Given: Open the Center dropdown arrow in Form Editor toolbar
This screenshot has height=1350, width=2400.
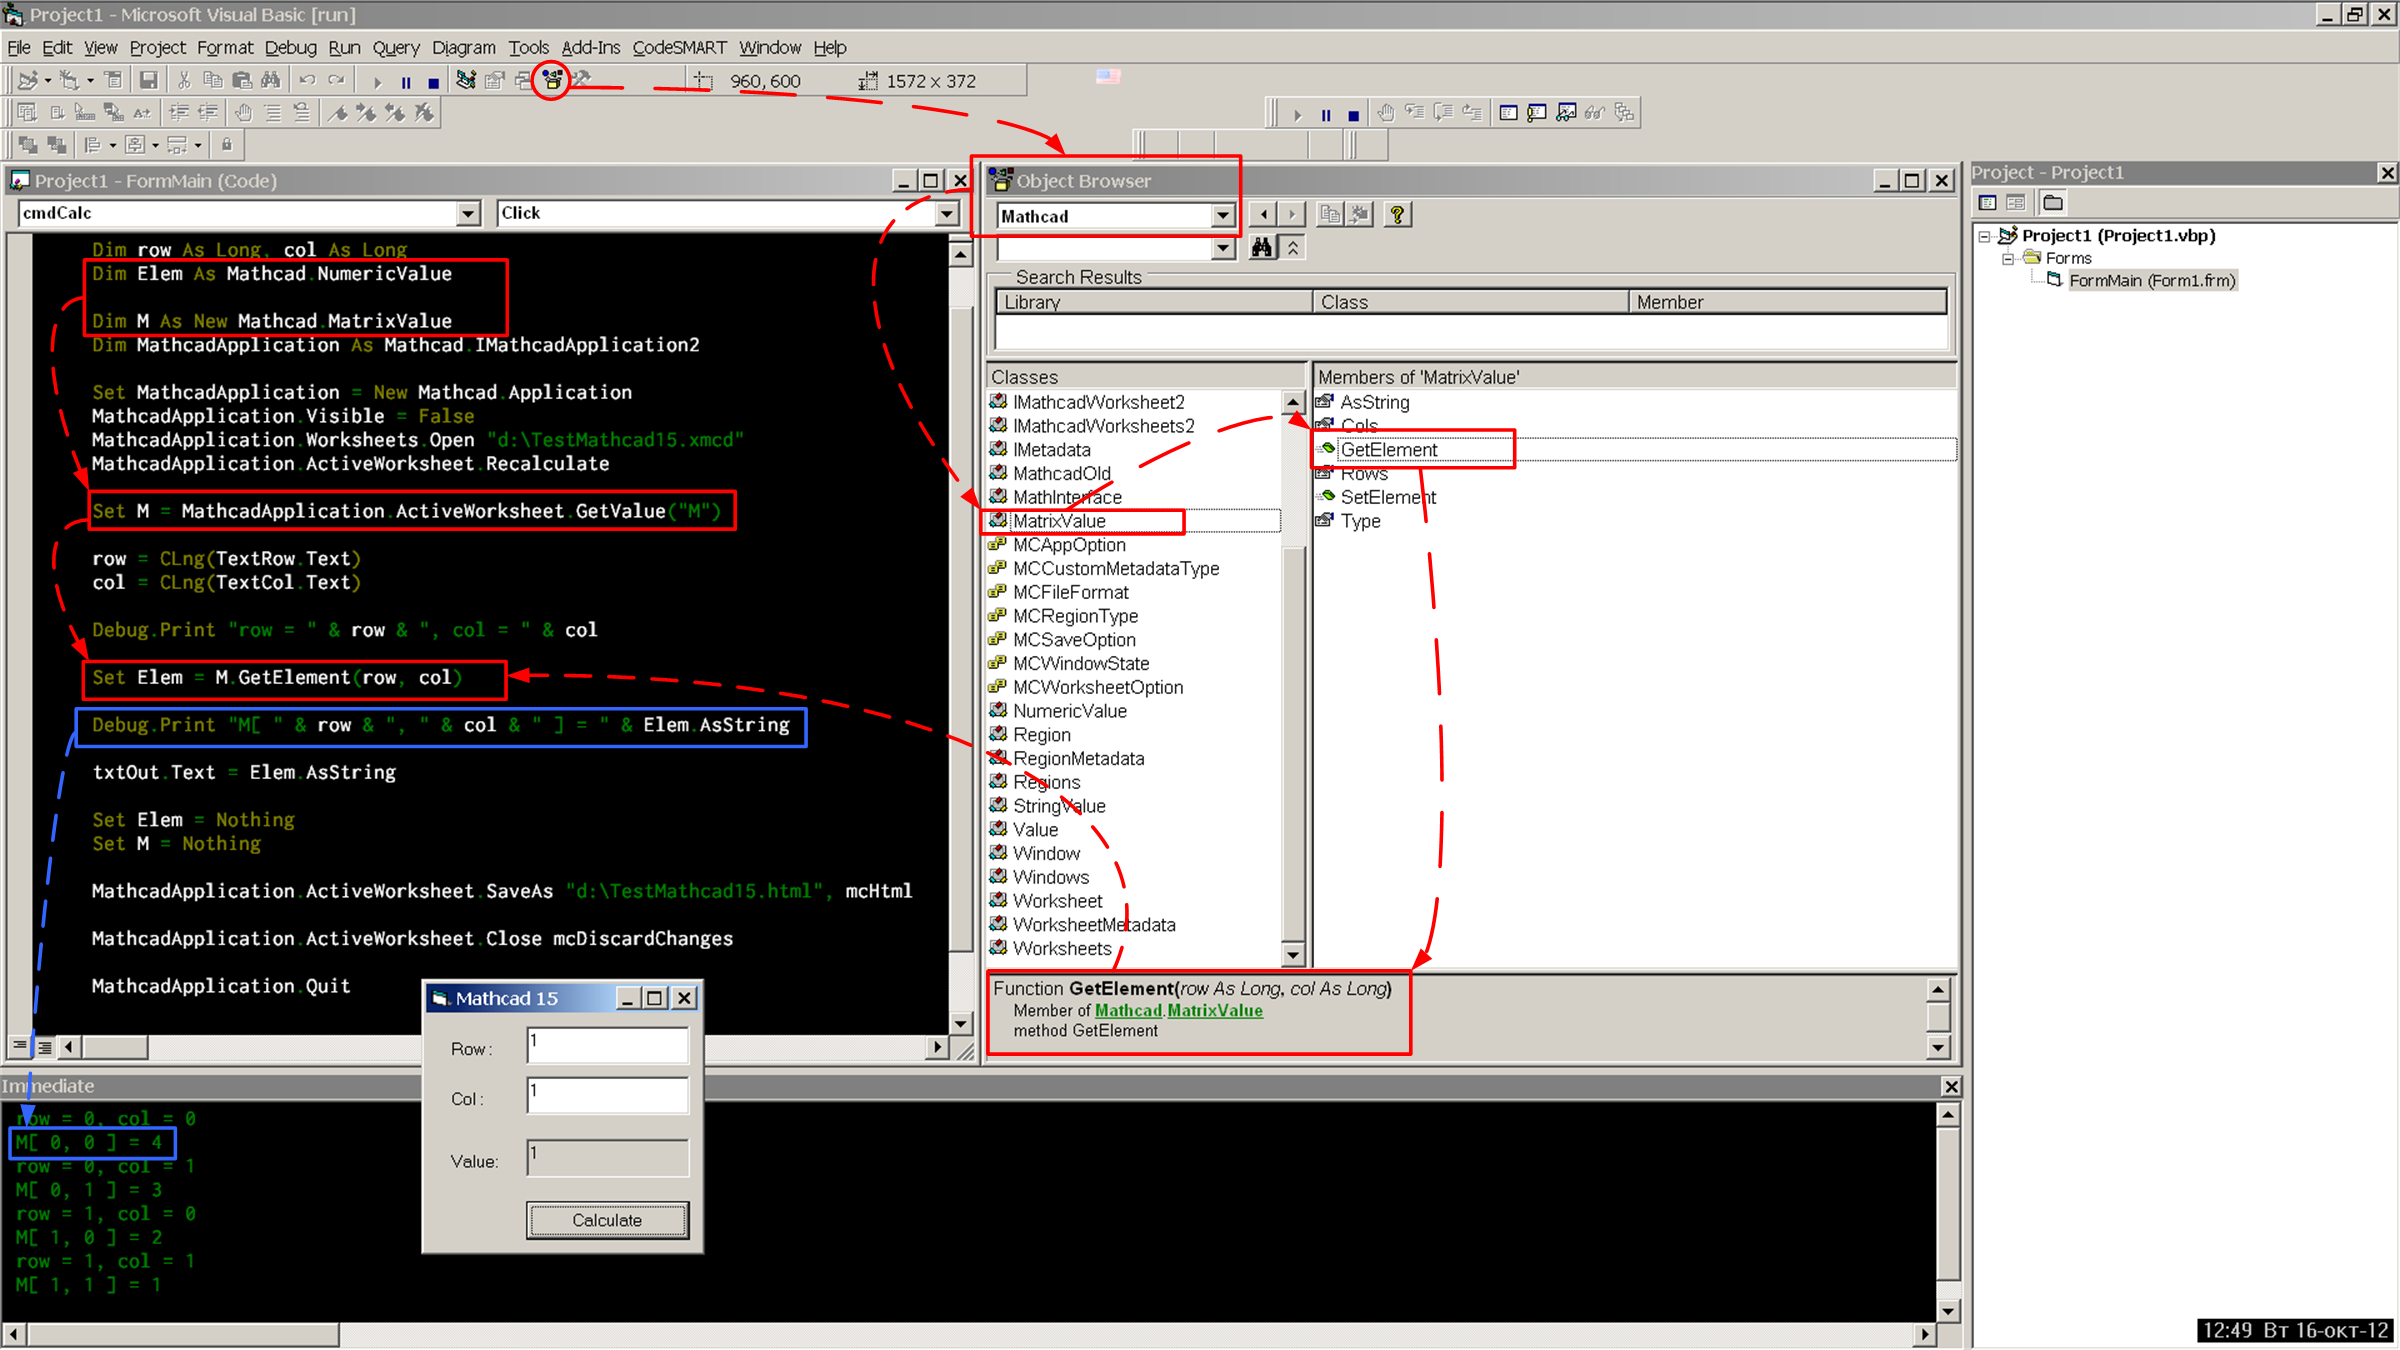Looking at the screenshot, I should (x=155, y=145).
